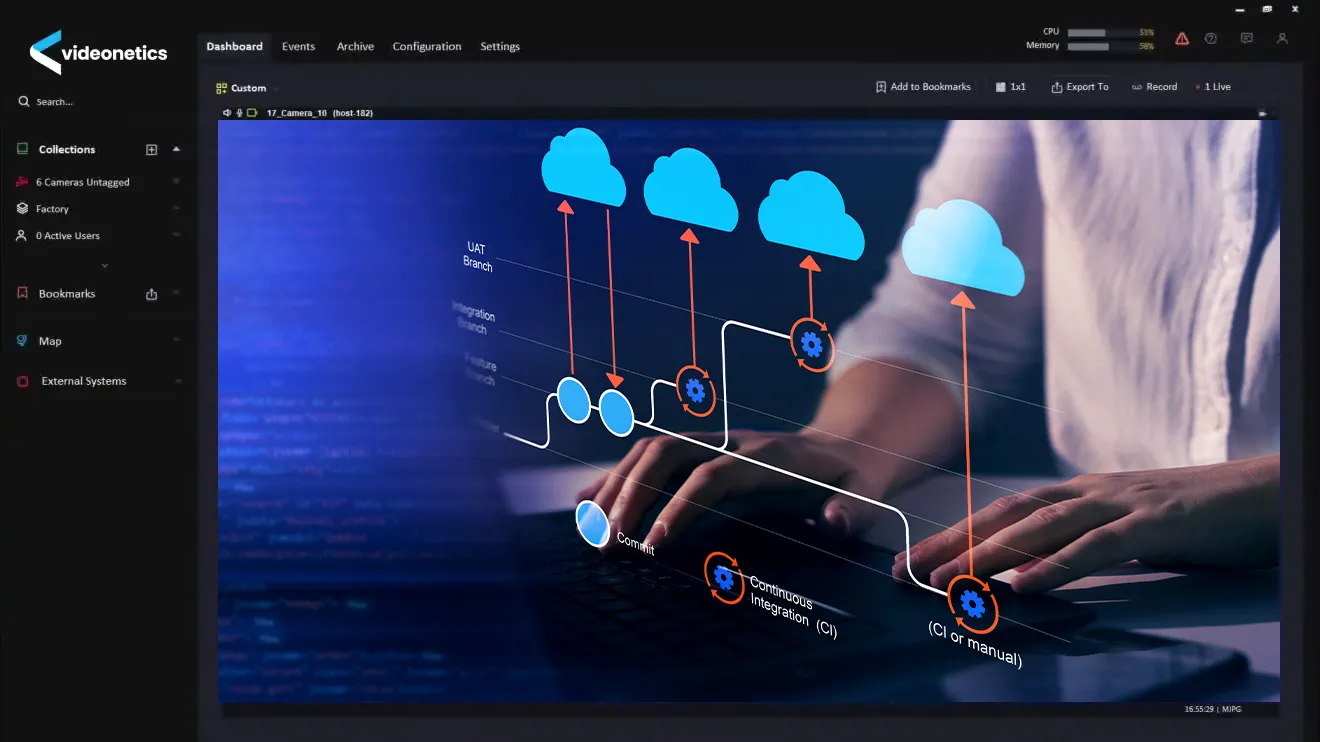Toggle the speaker audio icon on camera tile

(228, 113)
